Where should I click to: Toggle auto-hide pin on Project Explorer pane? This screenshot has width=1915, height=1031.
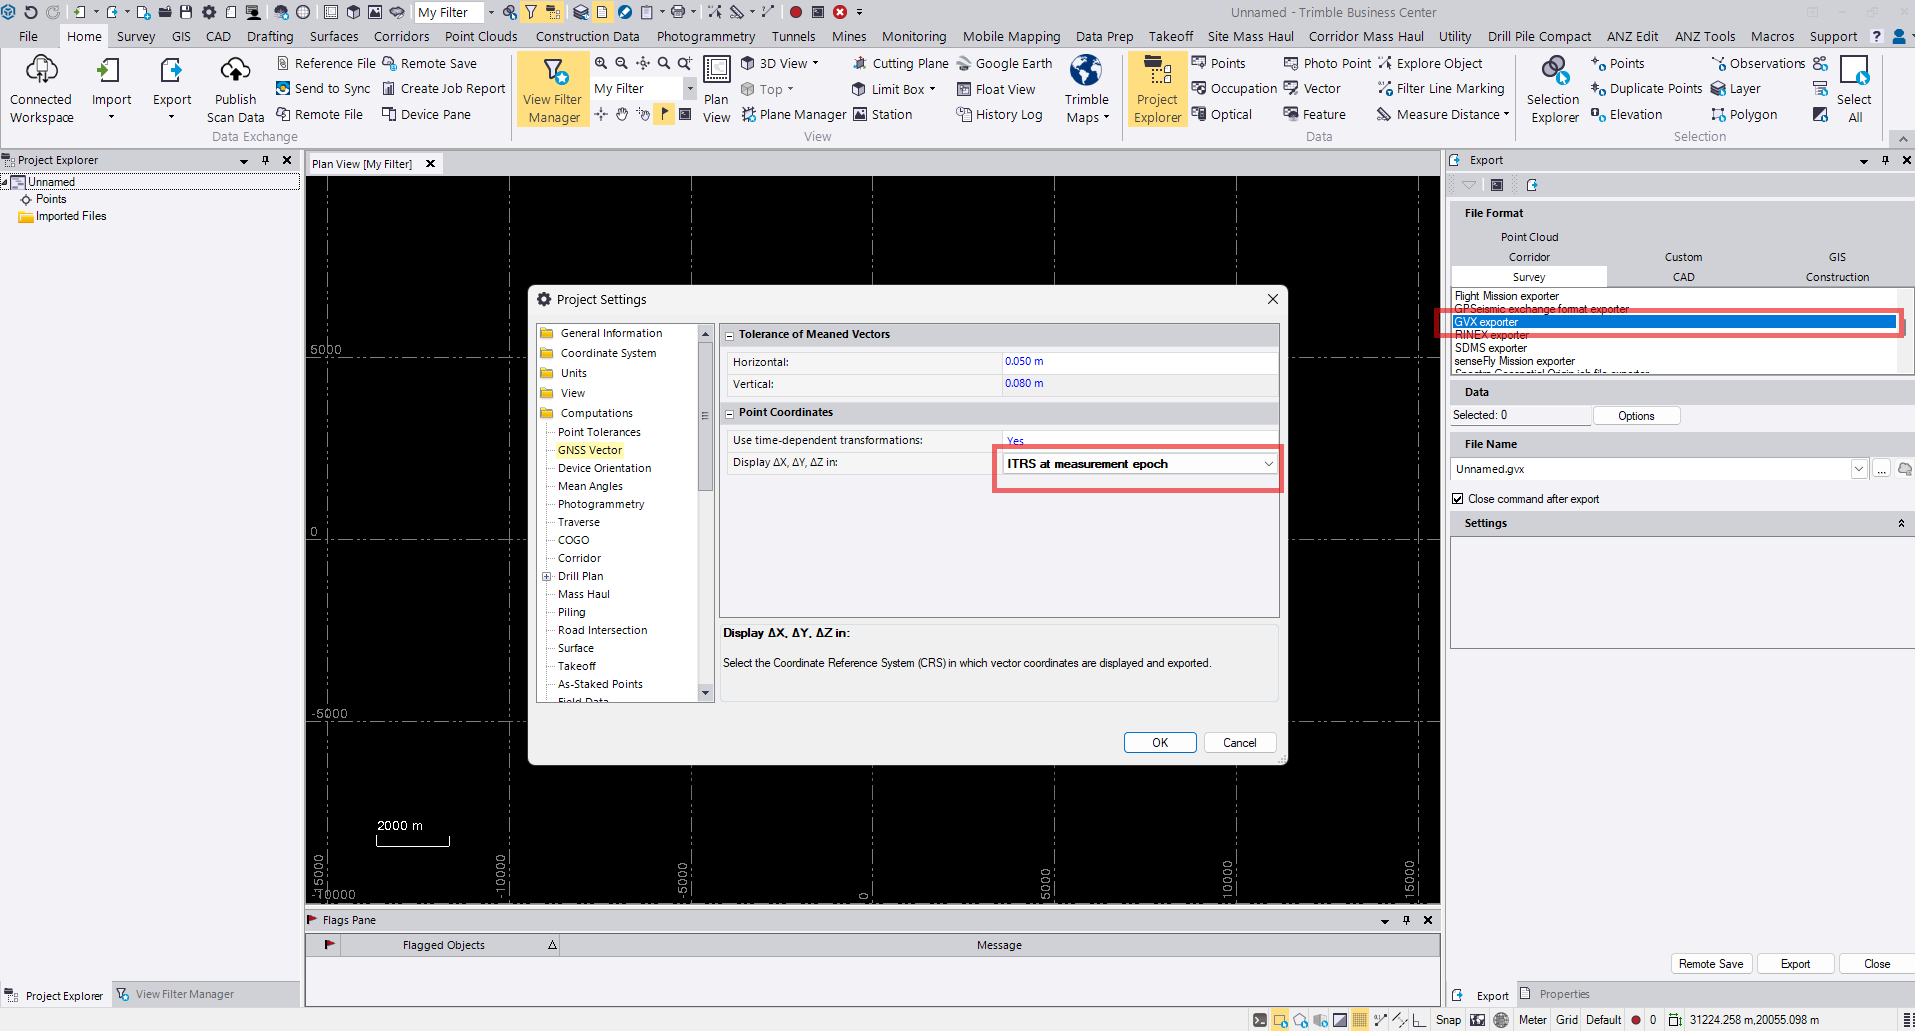(x=265, y=160)
